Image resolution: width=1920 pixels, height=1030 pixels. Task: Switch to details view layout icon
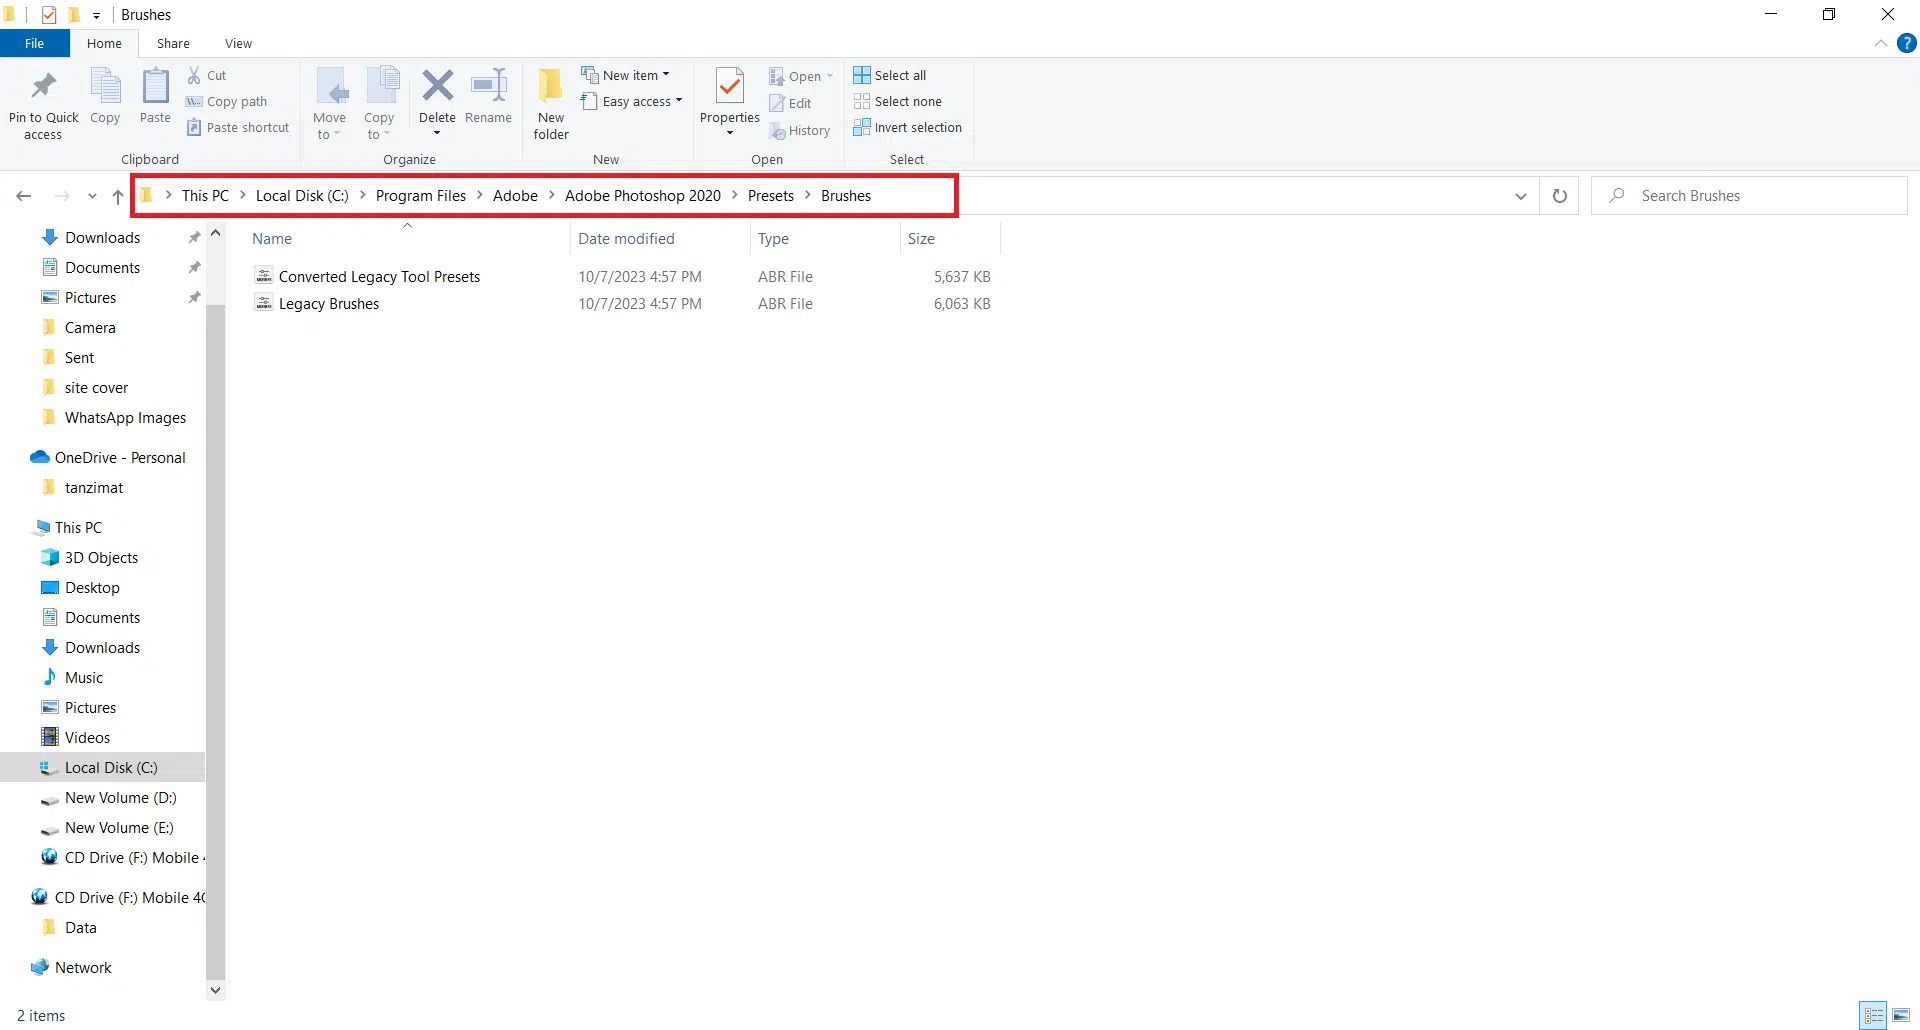click(x=1873, y=1015)
